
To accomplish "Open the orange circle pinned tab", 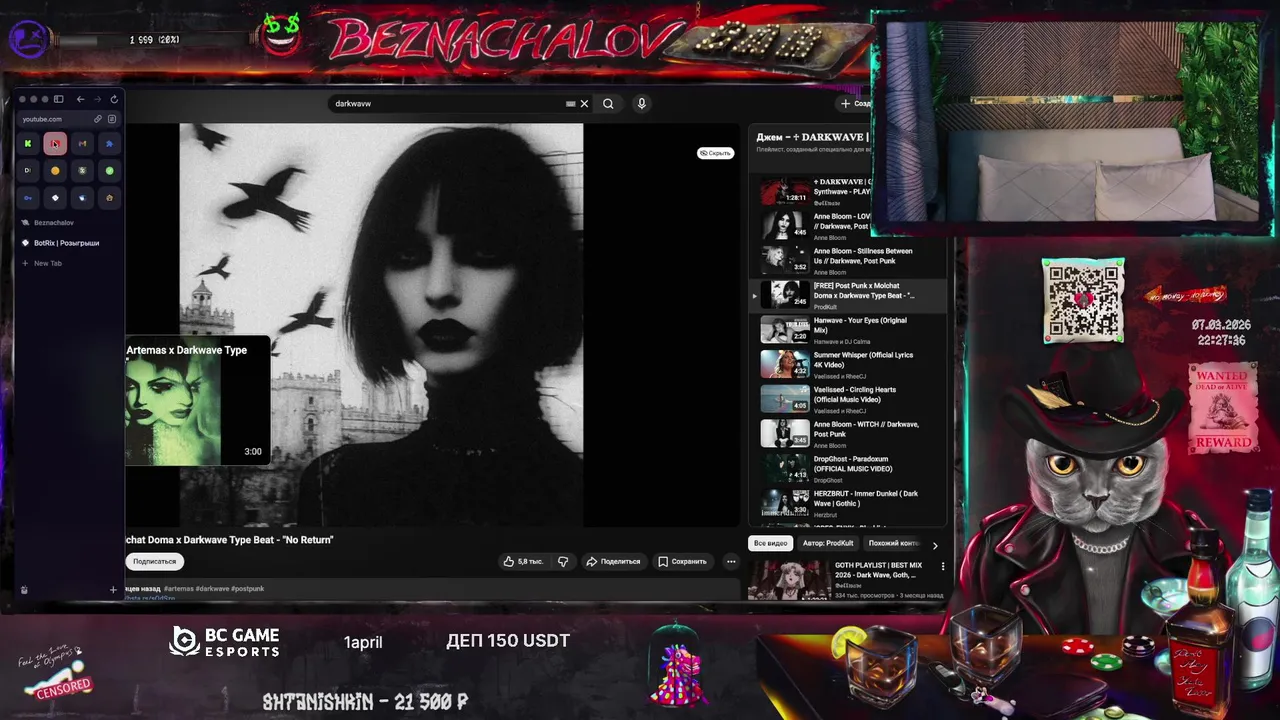I will [55, 171].
